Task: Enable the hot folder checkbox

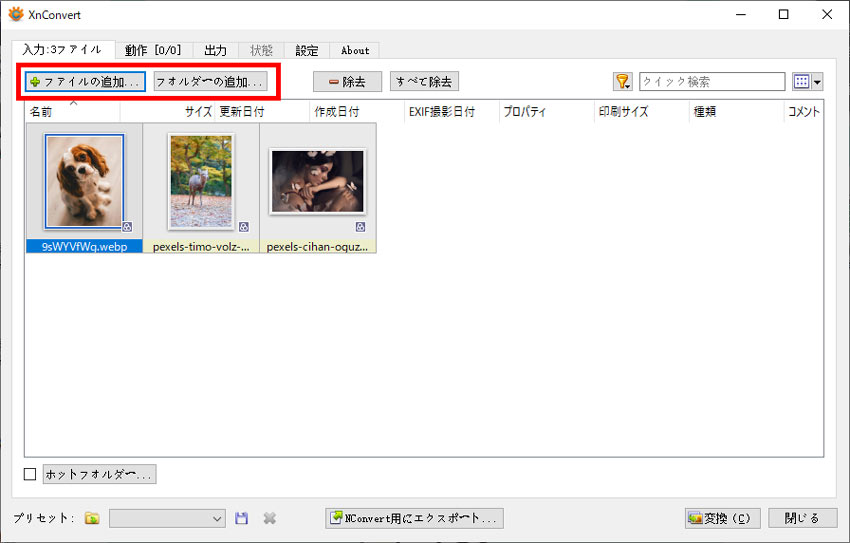Action: (x=30, y=474)
